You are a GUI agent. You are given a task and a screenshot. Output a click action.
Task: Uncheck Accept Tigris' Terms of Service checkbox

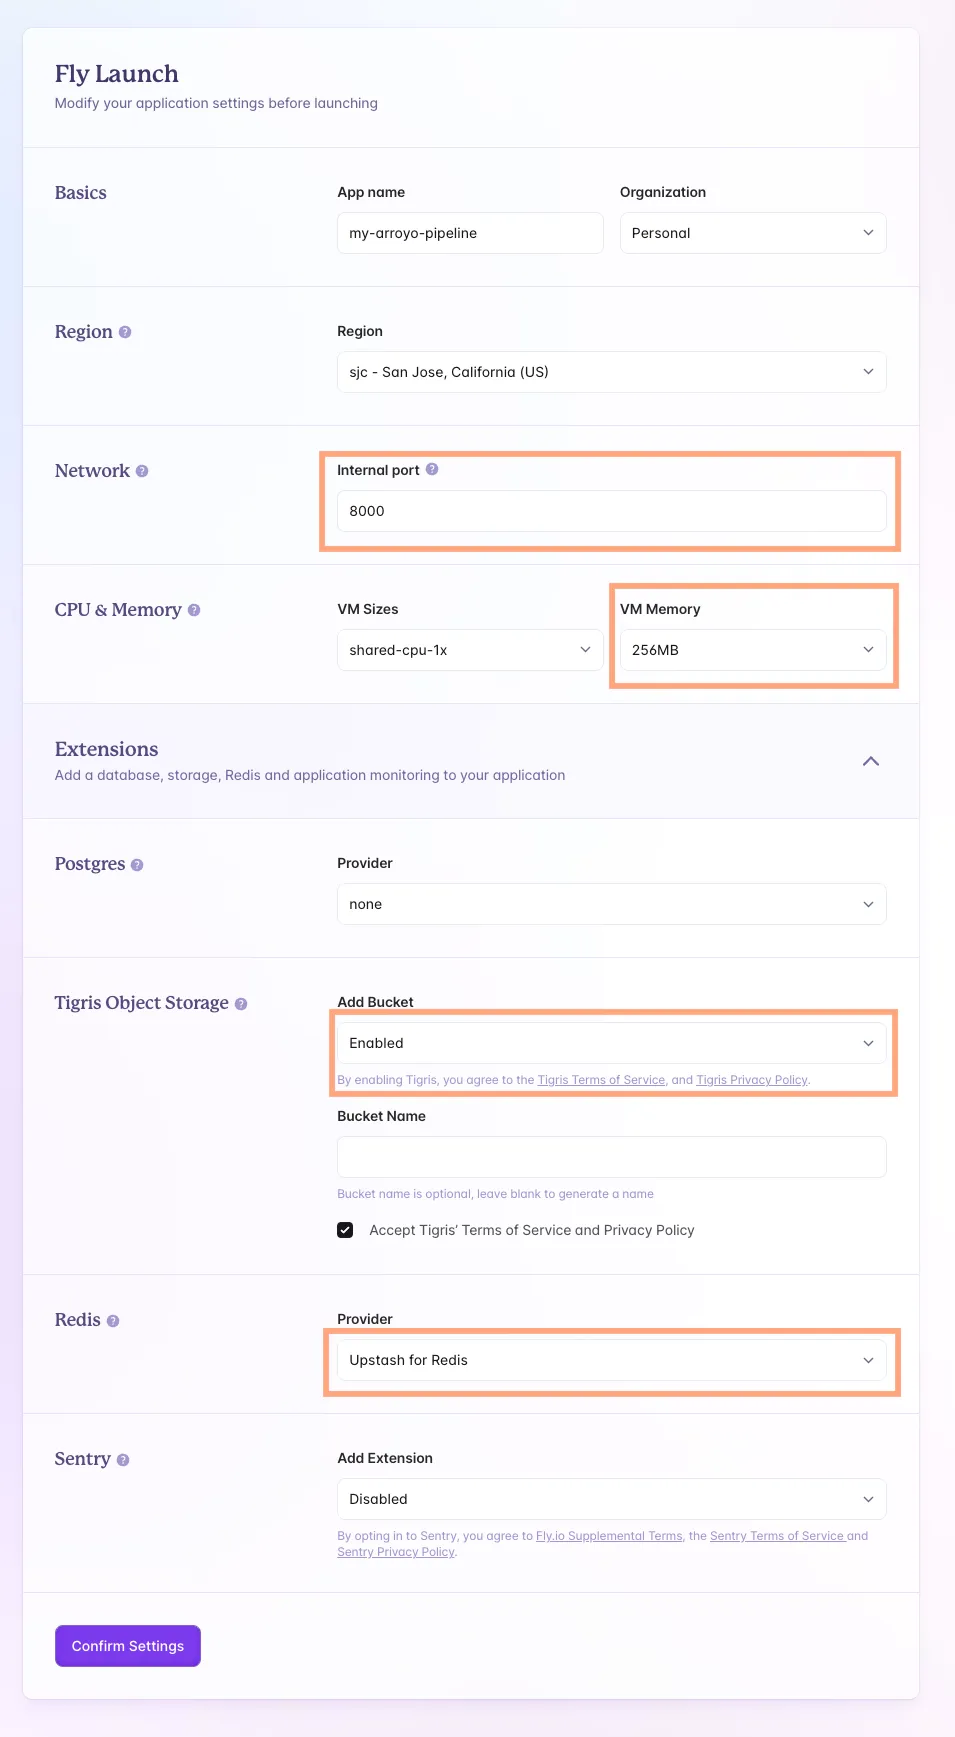pos(345,1230)
